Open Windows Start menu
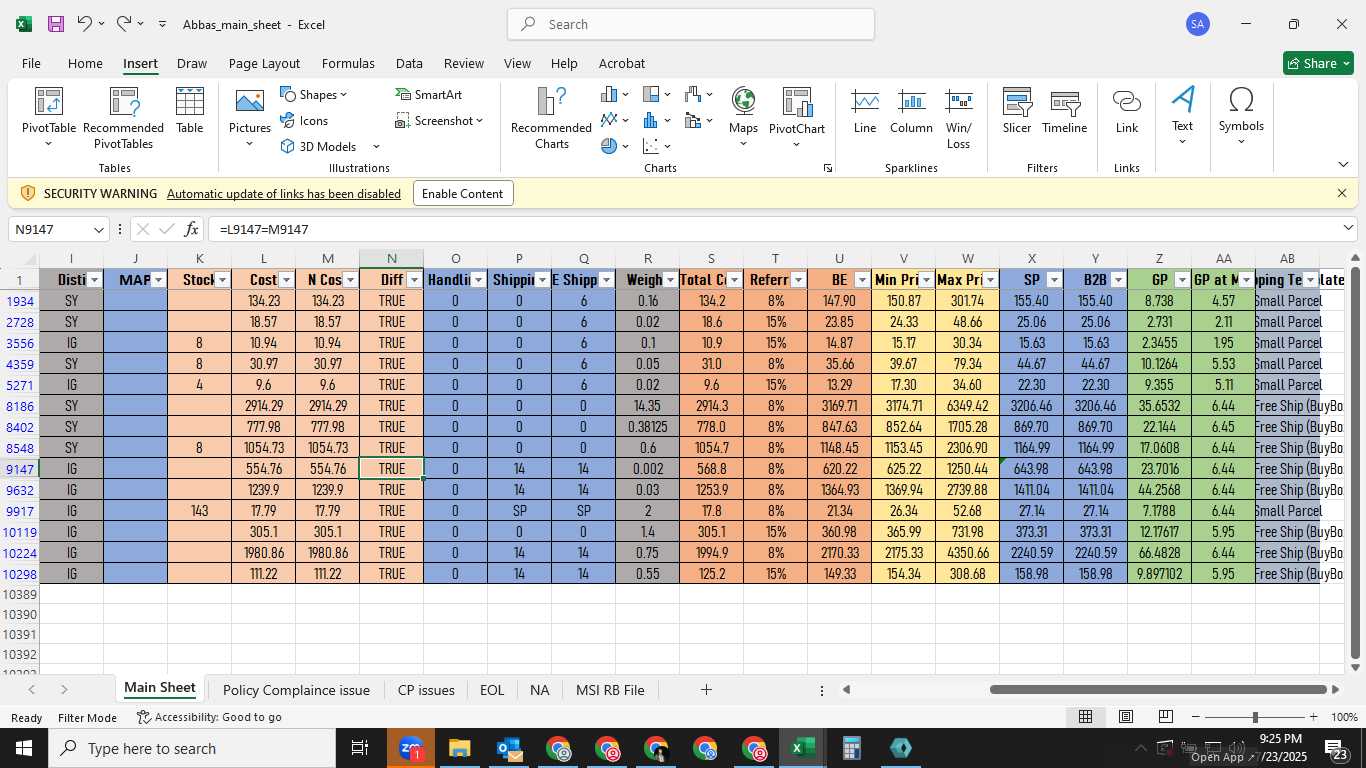Screen dimensions: 1366x768 23,748
